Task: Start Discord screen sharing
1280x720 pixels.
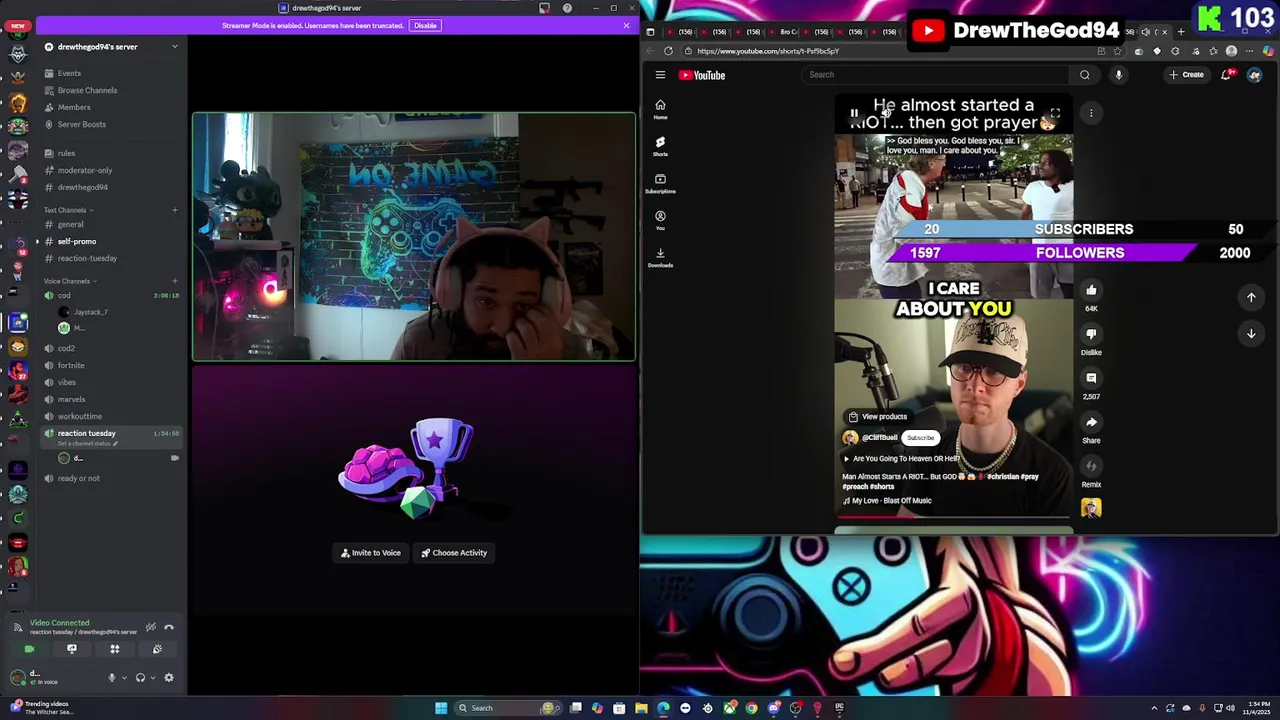Action: click(x=72, y=649)
